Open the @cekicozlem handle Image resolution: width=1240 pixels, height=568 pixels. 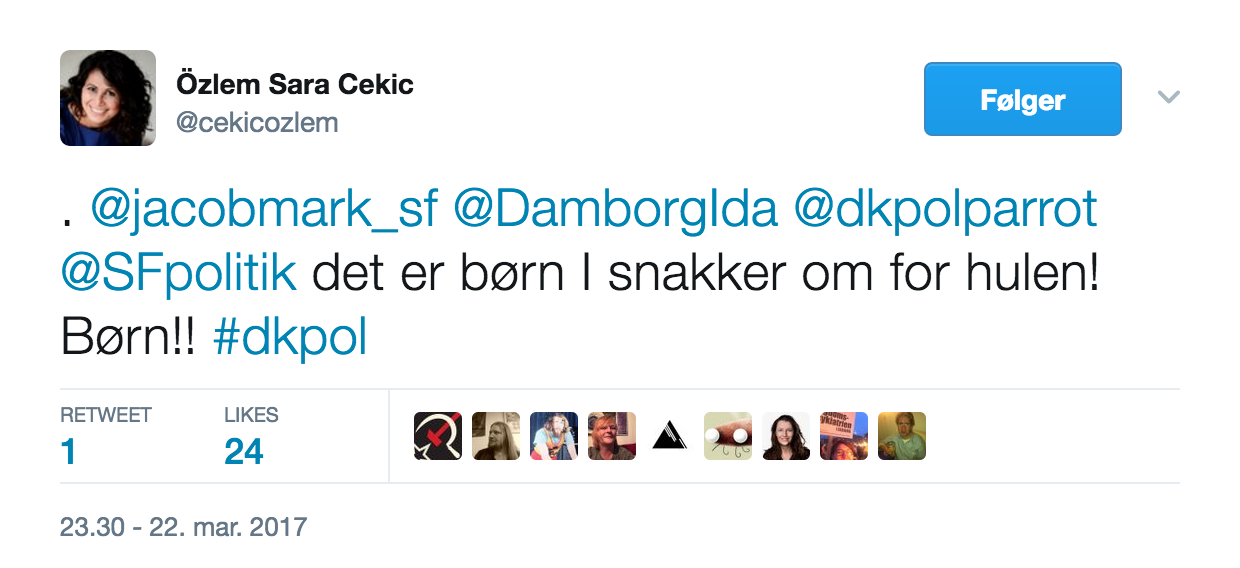click(x=257, y=122)
